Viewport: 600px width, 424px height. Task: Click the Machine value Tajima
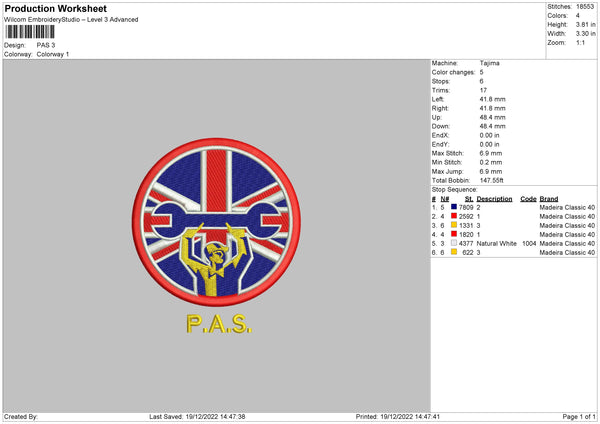click(x=489, y=63)
